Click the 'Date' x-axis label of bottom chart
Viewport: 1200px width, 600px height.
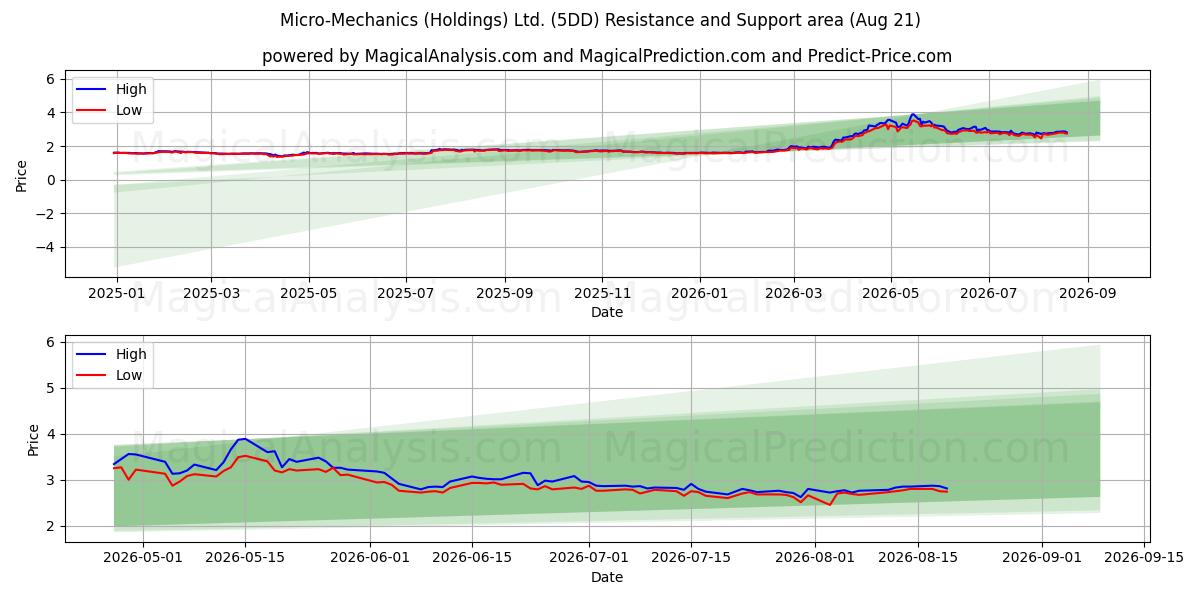pos(607,577)
